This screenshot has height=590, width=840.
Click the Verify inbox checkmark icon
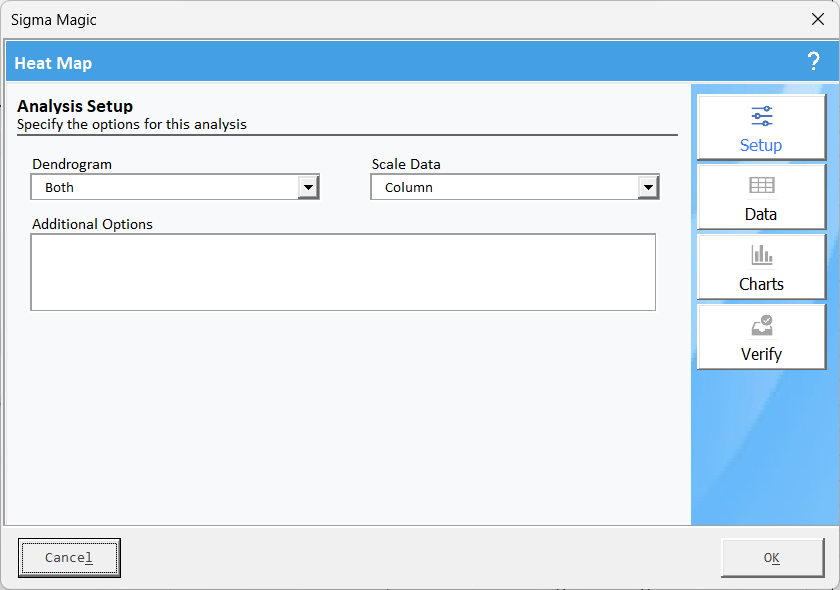[761, 325]
